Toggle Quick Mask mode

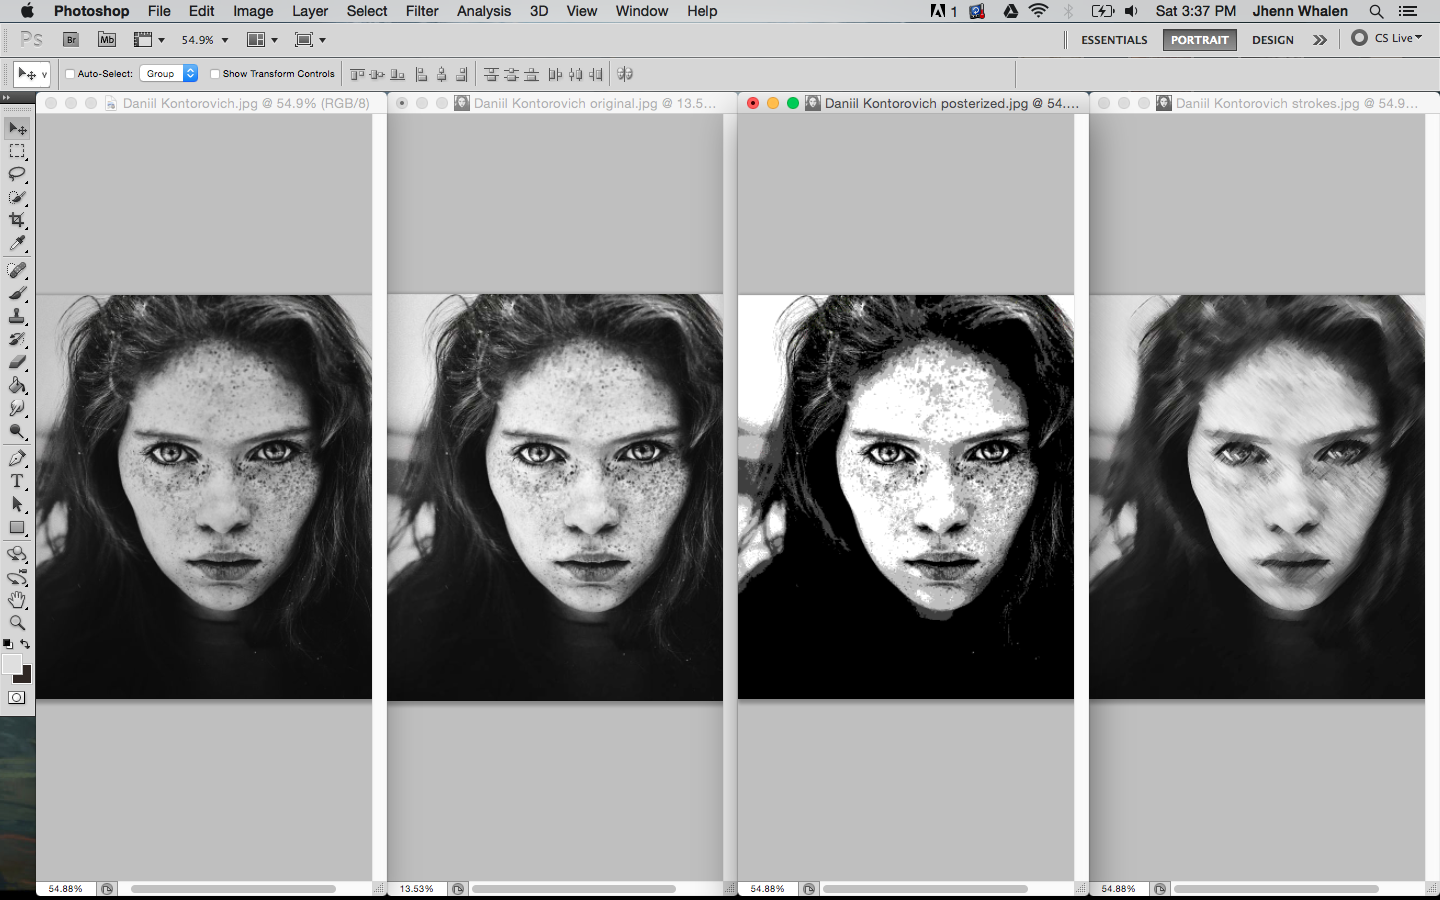(x=17, y=698)
